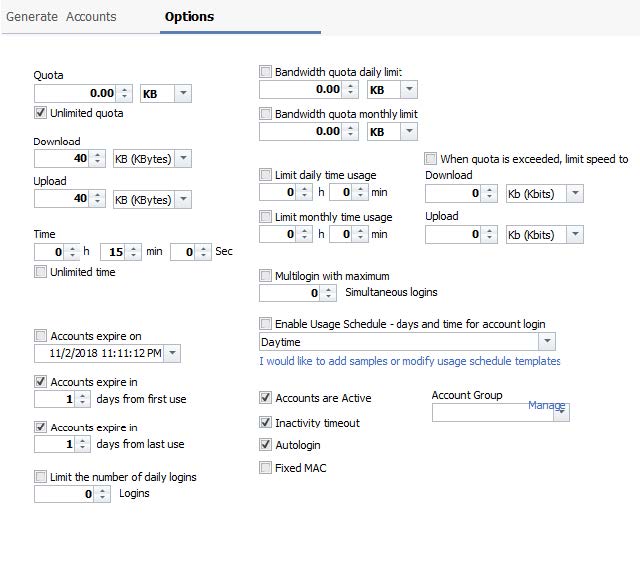The height and width of the screenshot is (569, 640).
Task: Increase the Quota value with up arrow
Action: tap(124, 90)
